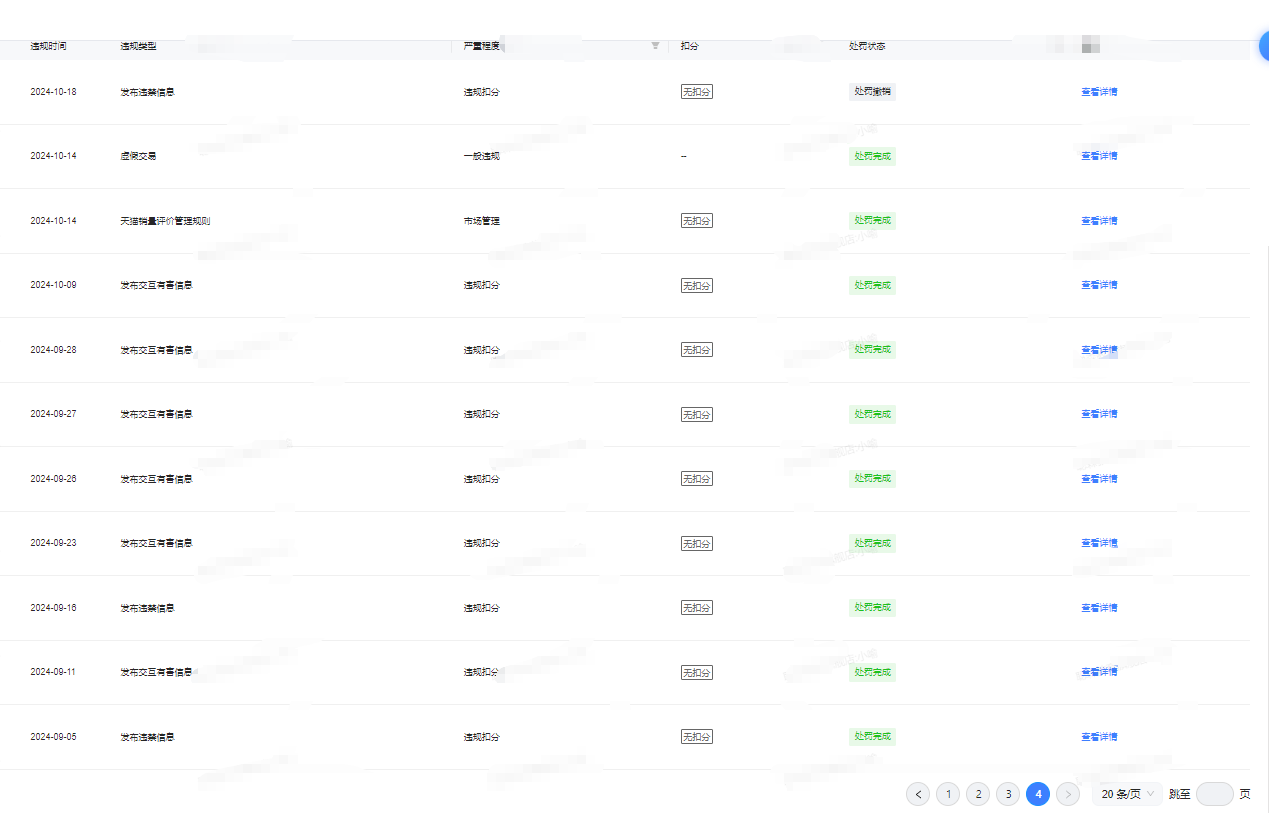The image size is (1269, 813).
Task: Click the 2024-10-18 date cell
Action: [53, 92]
